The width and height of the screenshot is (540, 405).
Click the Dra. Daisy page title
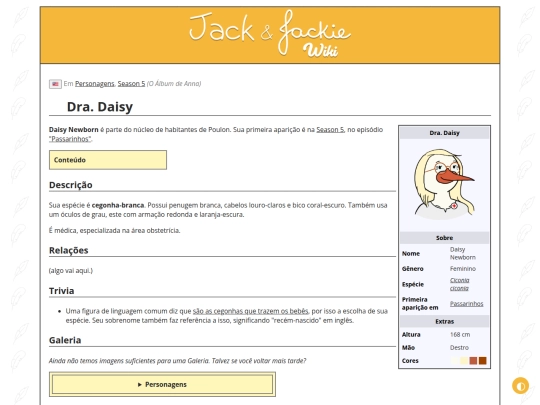[x=100, y=107]
